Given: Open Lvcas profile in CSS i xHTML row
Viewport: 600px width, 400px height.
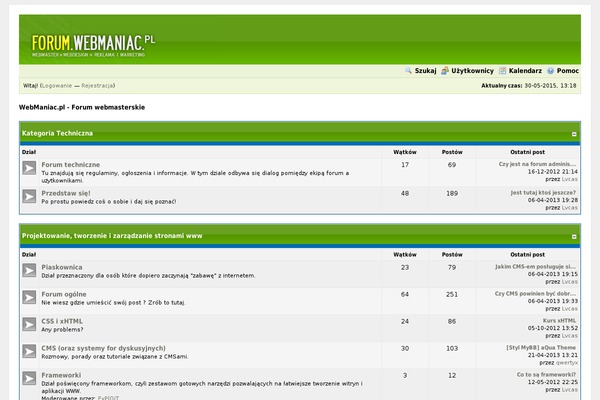Looking at the screenshot, I should (x=570, y=336).
